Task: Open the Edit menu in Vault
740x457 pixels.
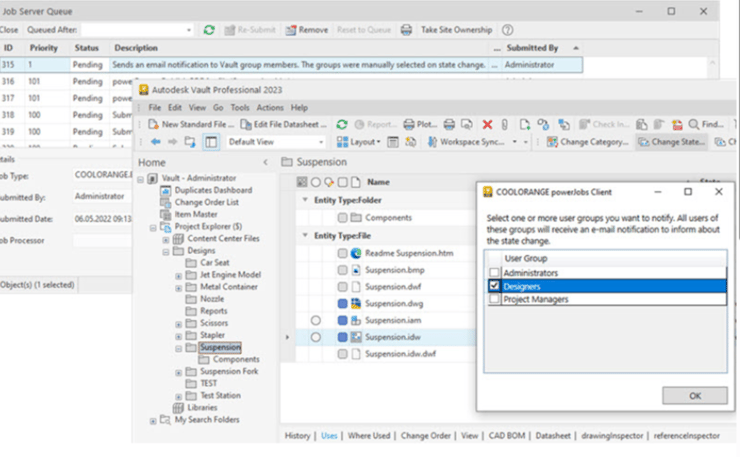Action: pos(175,108)
